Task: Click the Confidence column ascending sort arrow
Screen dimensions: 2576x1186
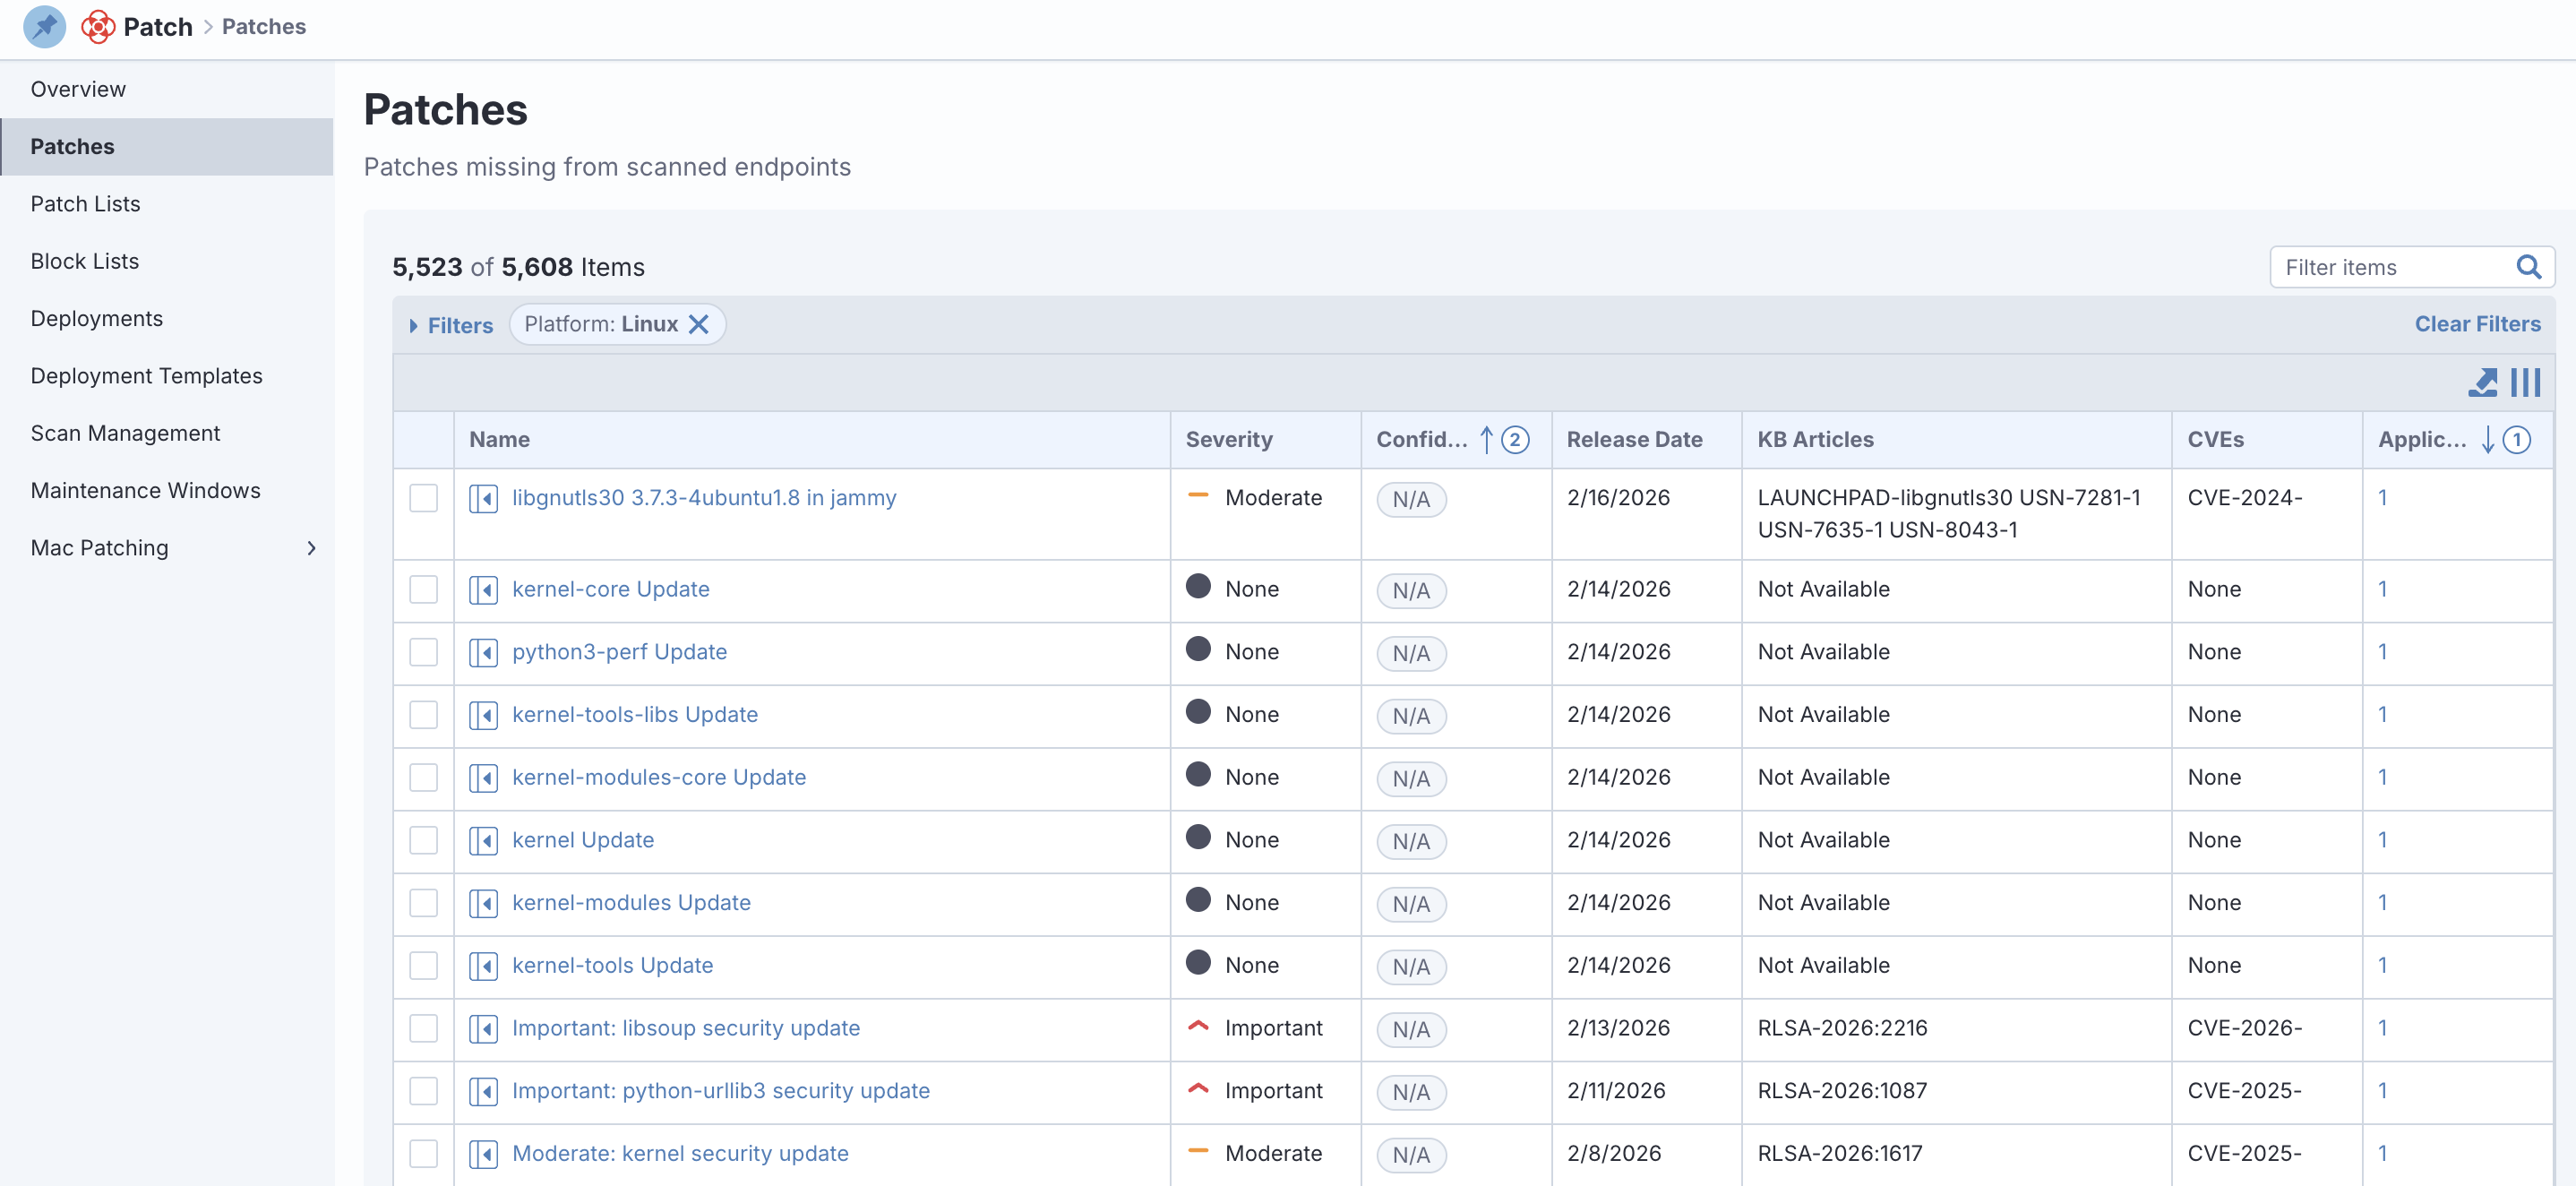Action: point(1486,440)
